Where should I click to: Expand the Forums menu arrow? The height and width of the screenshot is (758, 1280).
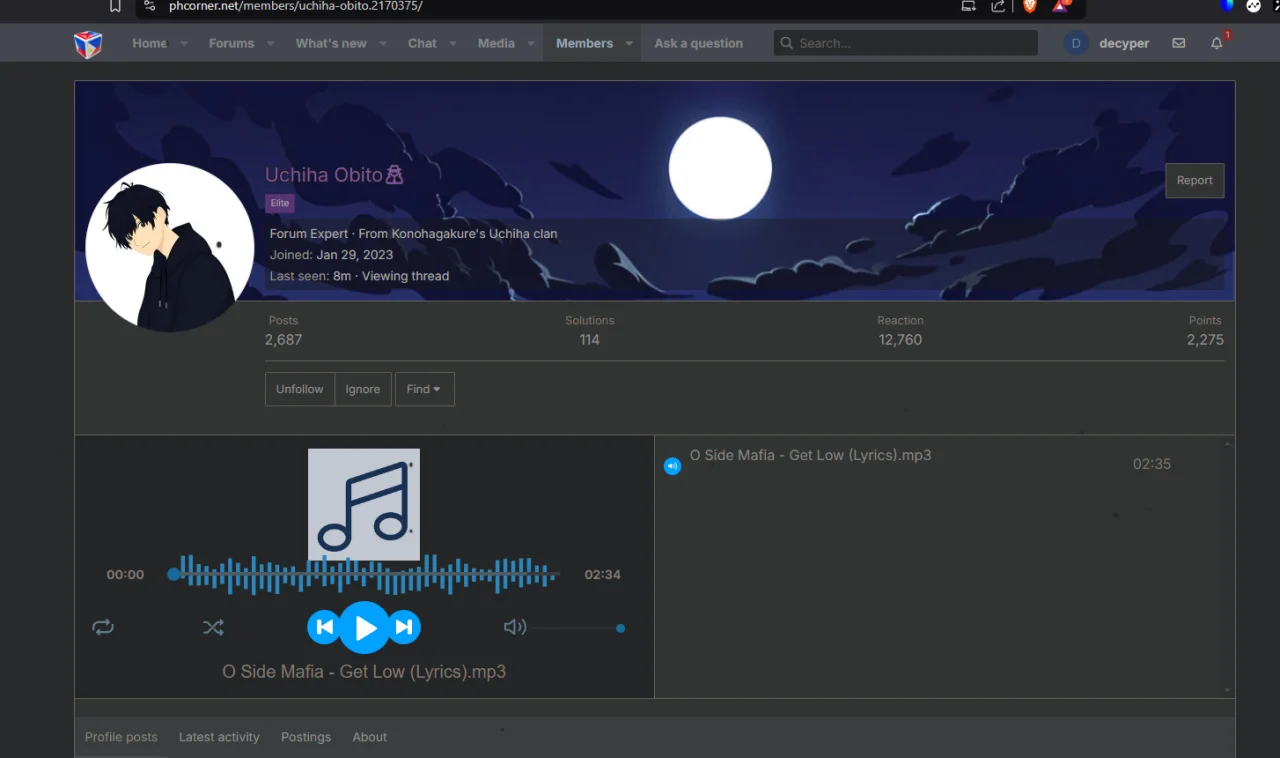pos(271,44)
